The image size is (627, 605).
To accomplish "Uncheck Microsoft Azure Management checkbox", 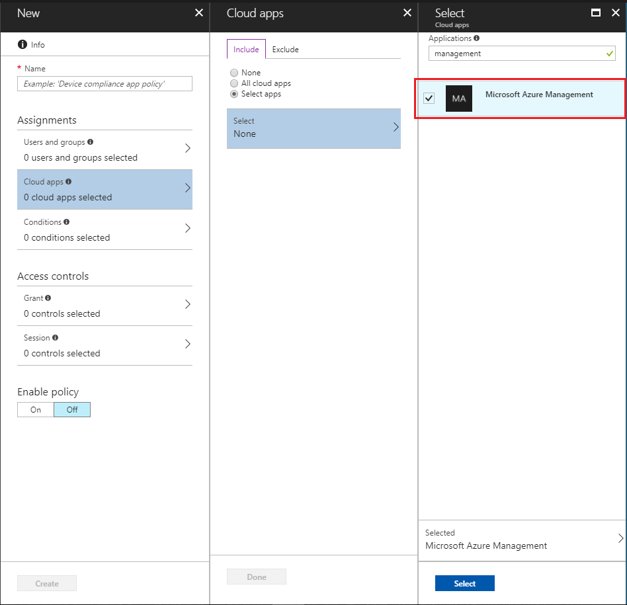I will (x=429, y=98).
